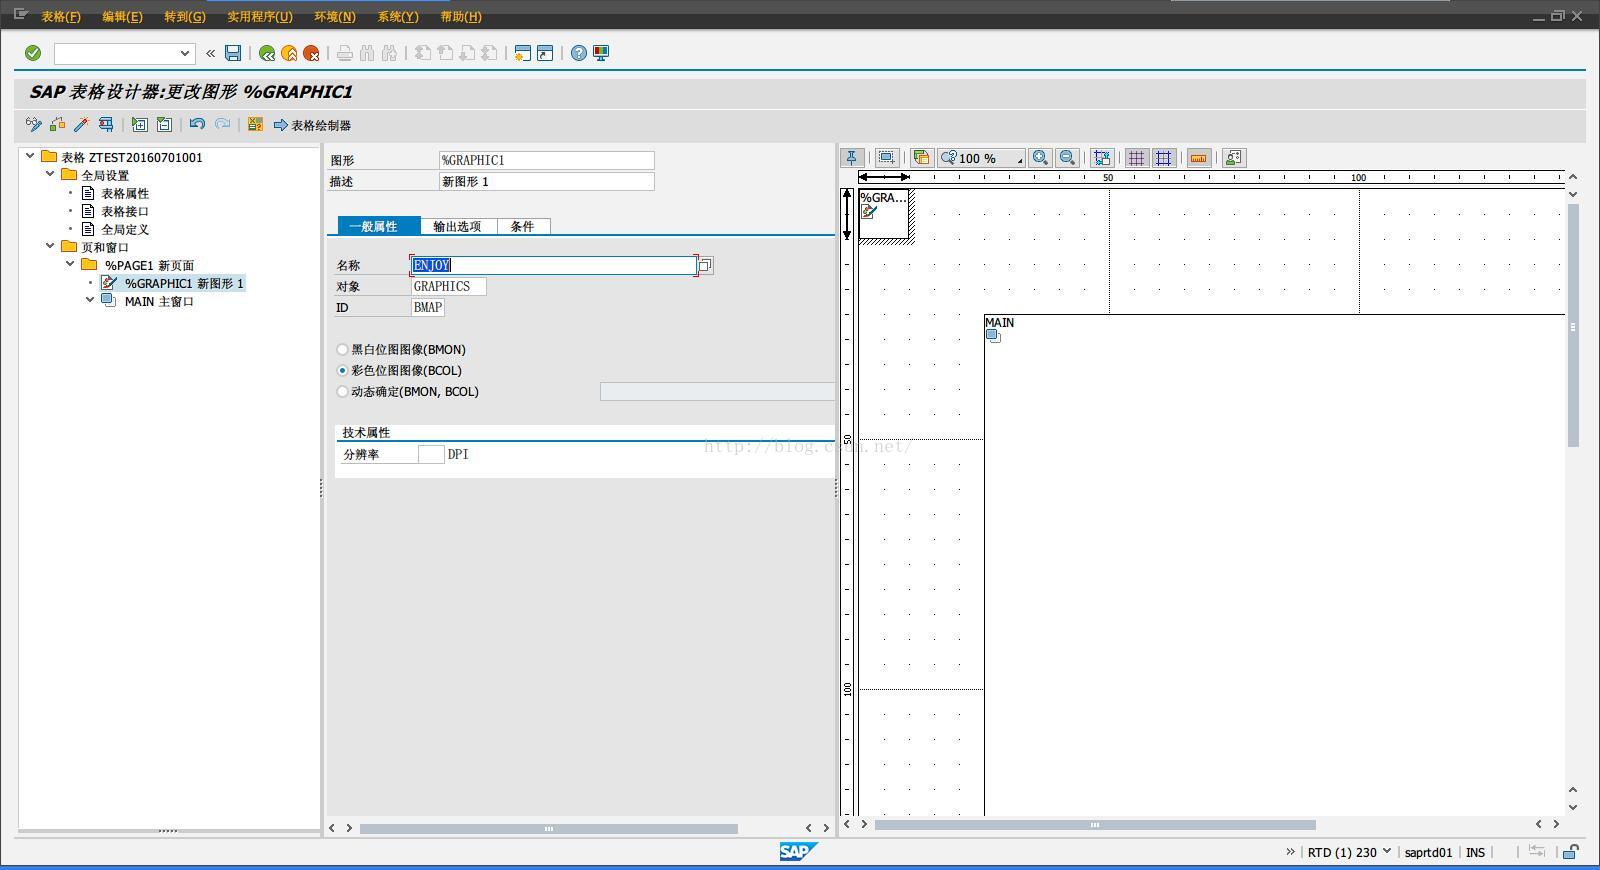Image resolution: width=1600 pixels, height=870 pixels.
Task: Click the stacked windows icon in painter toolbar
Action: (x=921, y=158)
